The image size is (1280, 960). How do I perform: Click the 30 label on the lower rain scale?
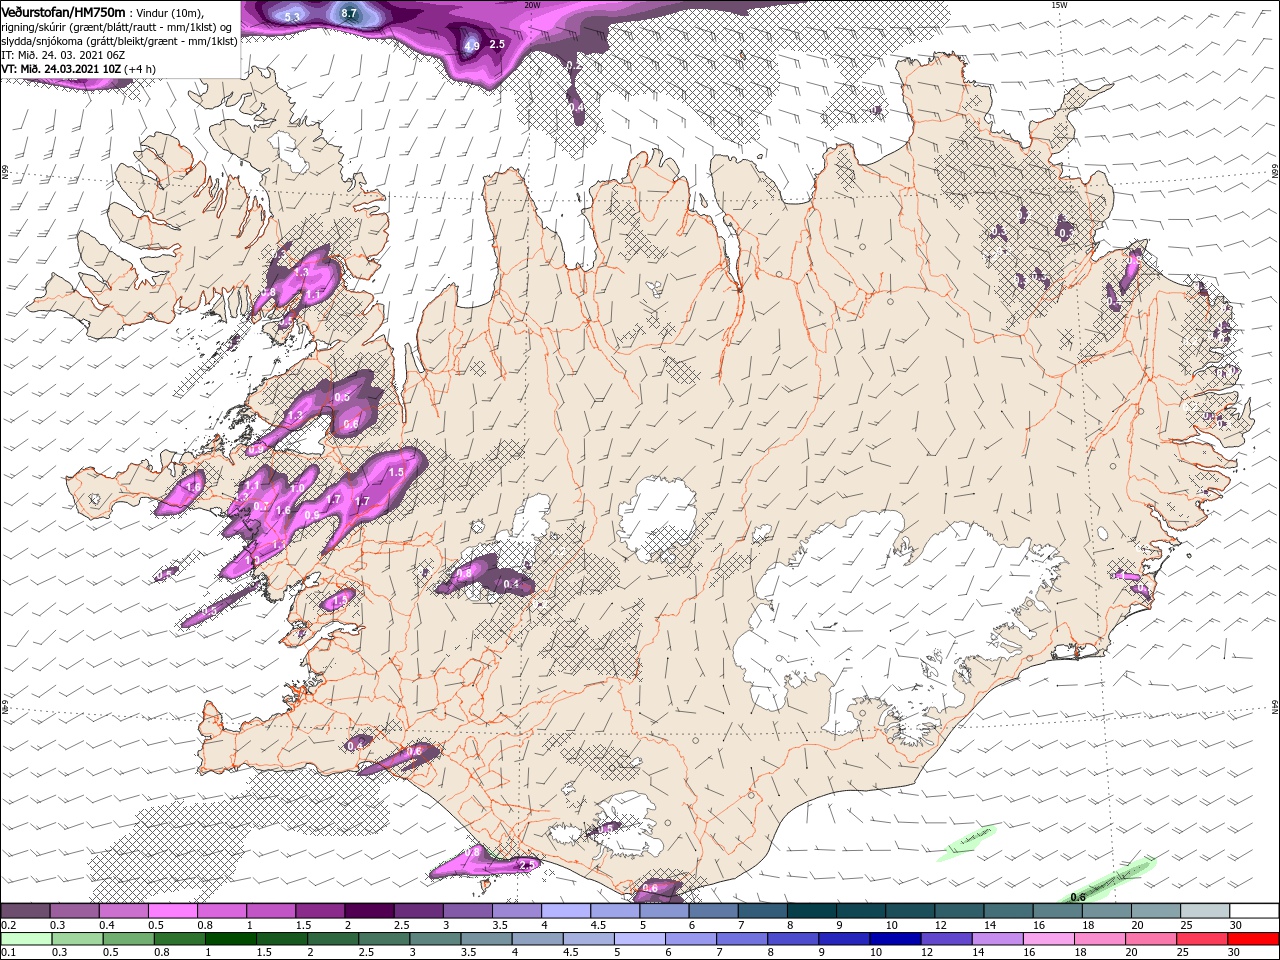click(x=1235, y=953)
